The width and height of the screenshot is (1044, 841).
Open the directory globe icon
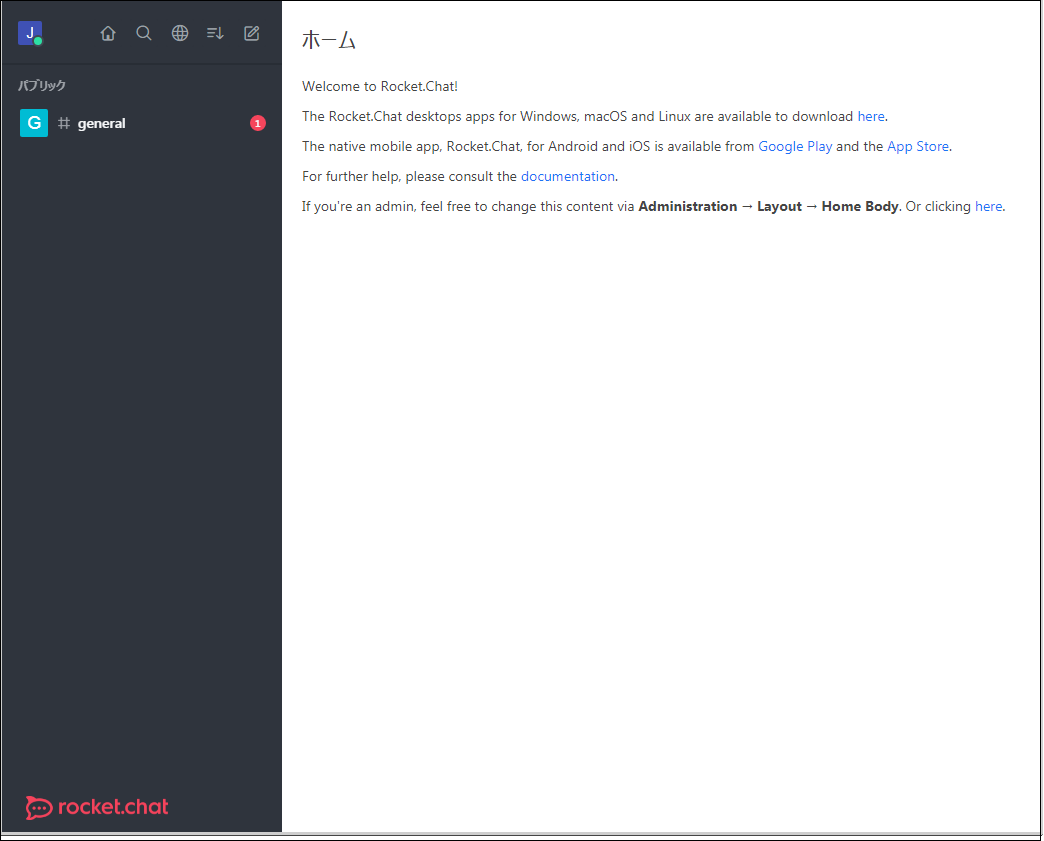pos(180,33)
